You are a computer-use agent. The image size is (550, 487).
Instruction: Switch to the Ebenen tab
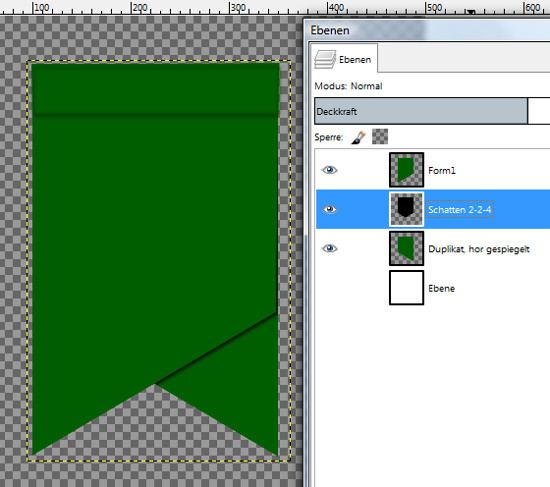coord(344,58)
